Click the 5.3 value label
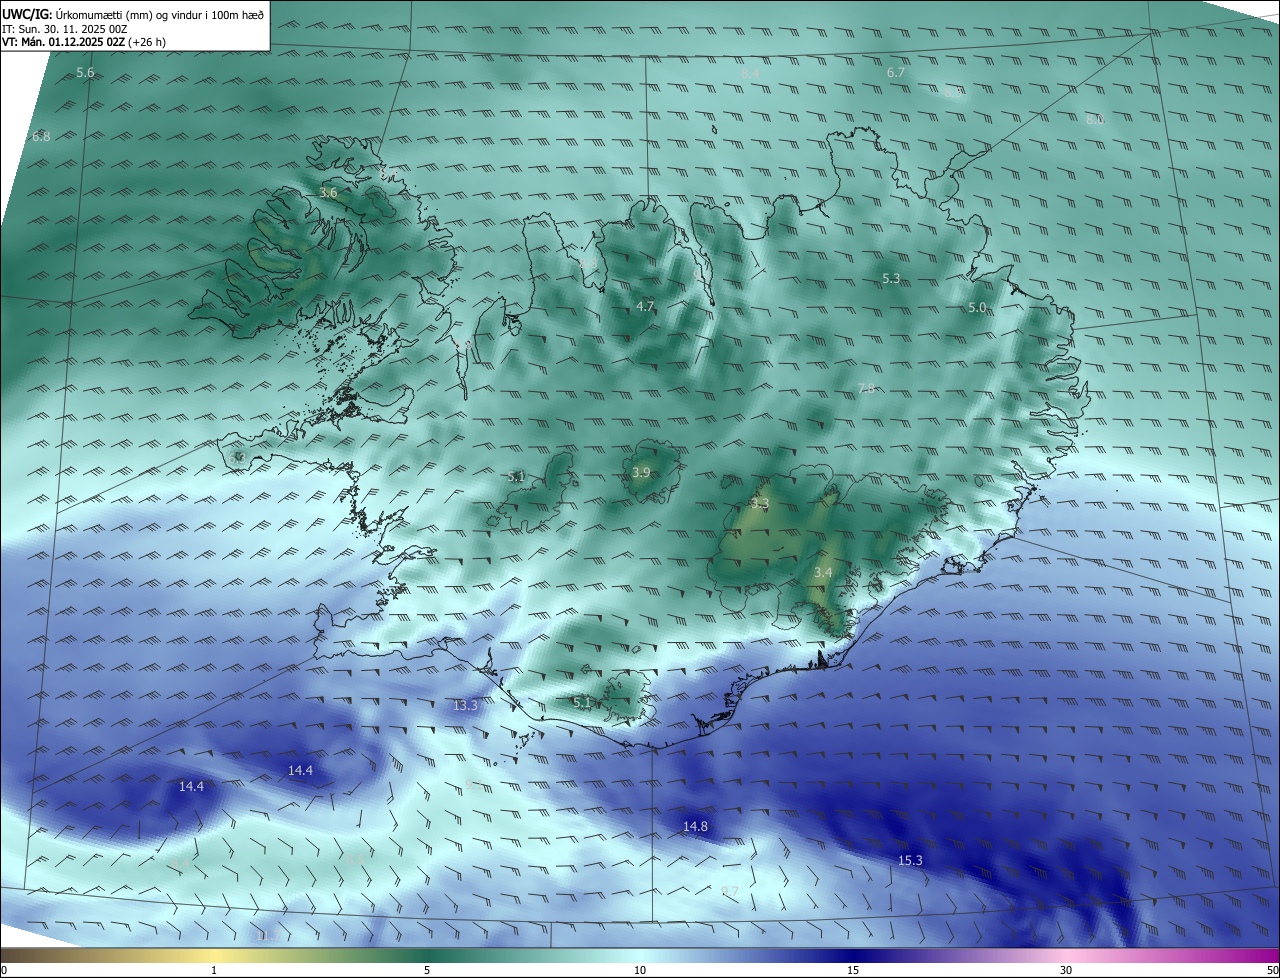Viewport: 1280px width, 978px height. pyautogui.click(x=891, y=279)
